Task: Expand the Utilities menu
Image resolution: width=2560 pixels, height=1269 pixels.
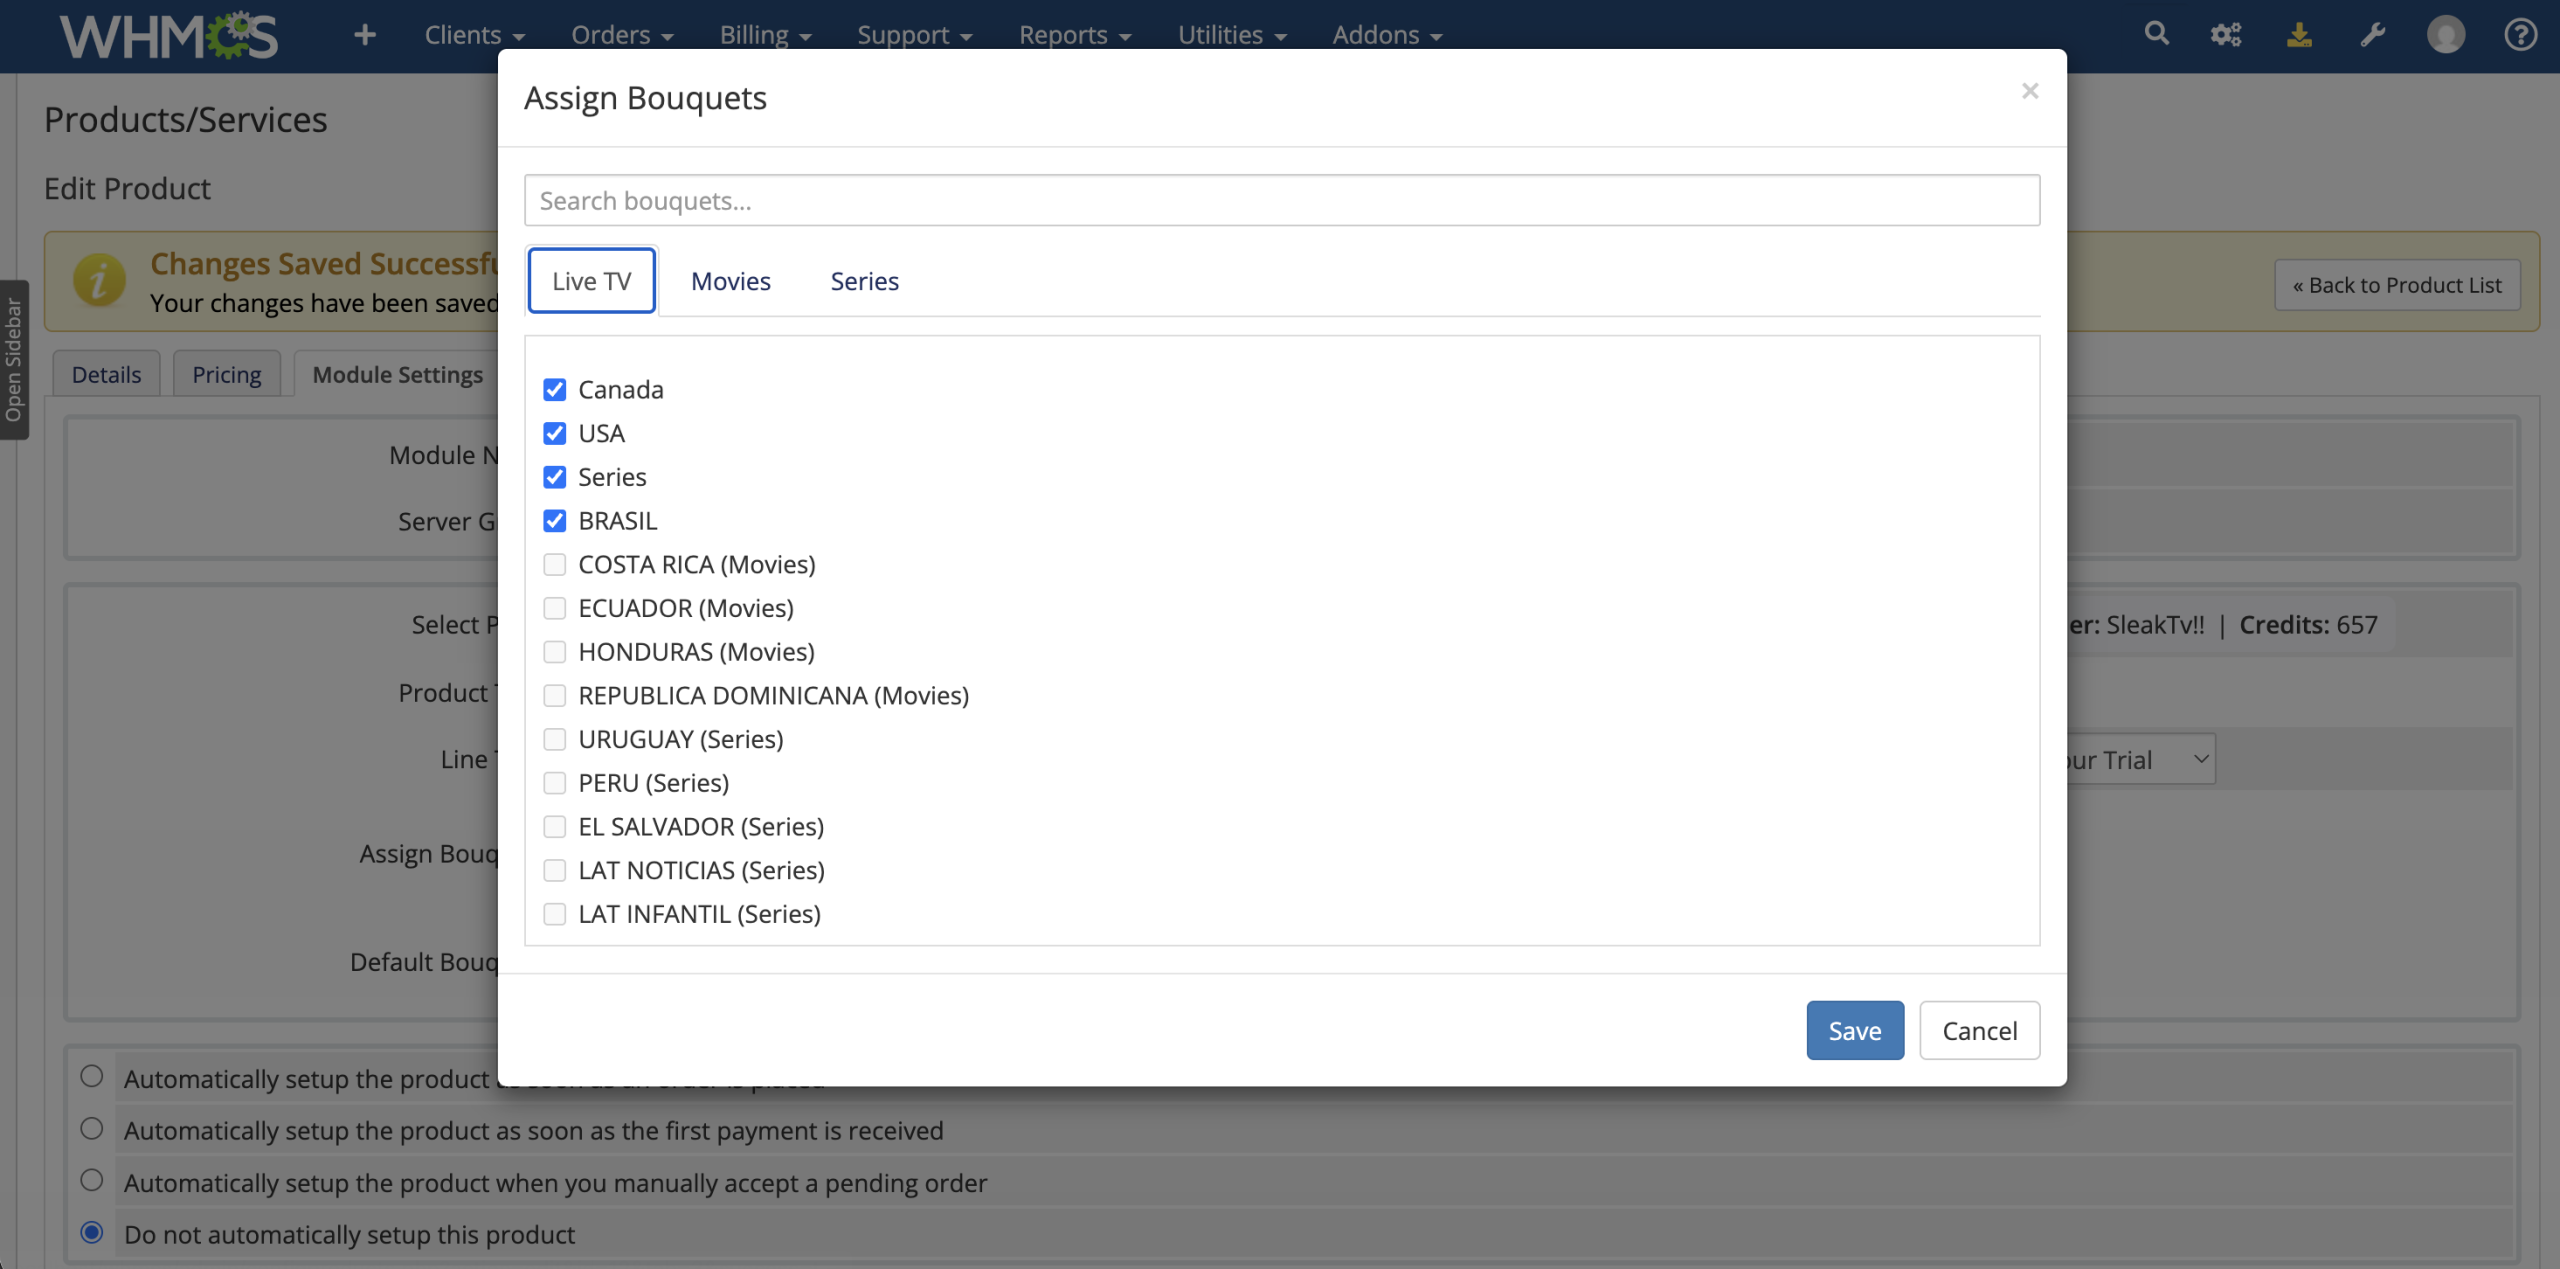Action: coord(1231,35)
